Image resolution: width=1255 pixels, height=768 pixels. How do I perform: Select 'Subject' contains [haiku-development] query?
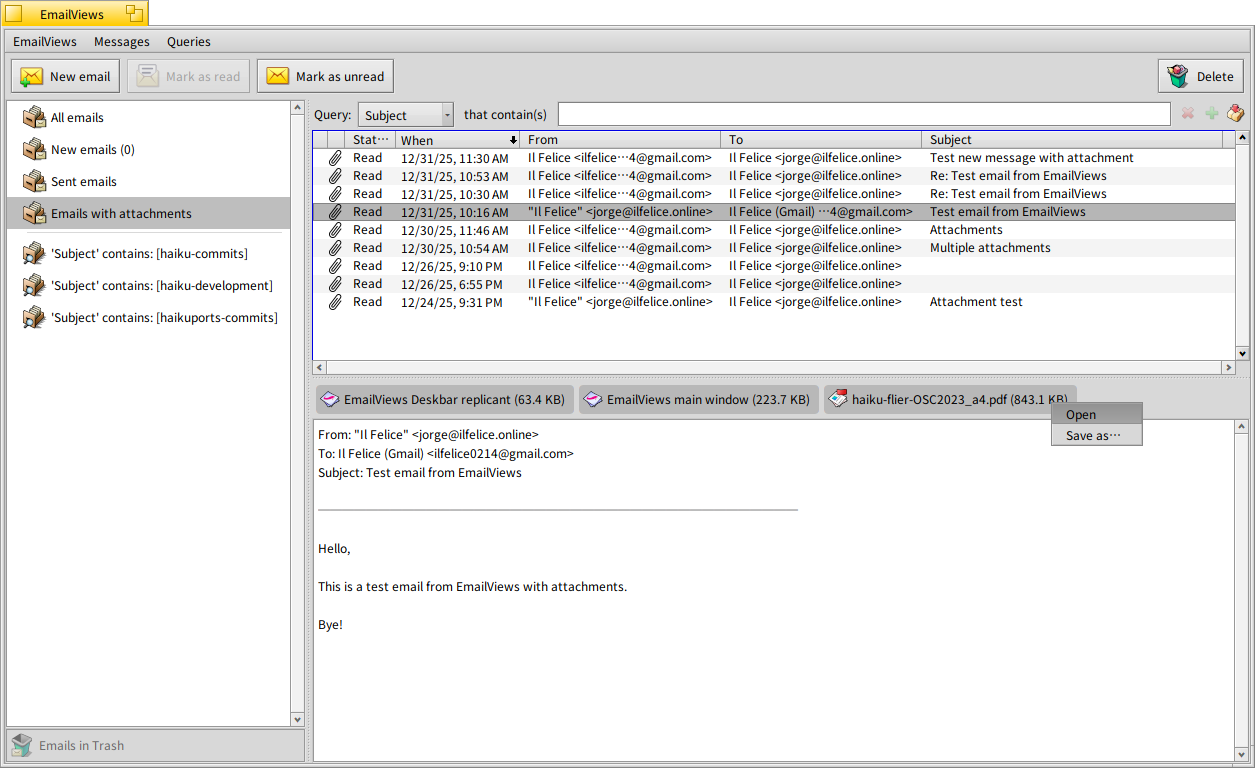[x=161, y=286]
